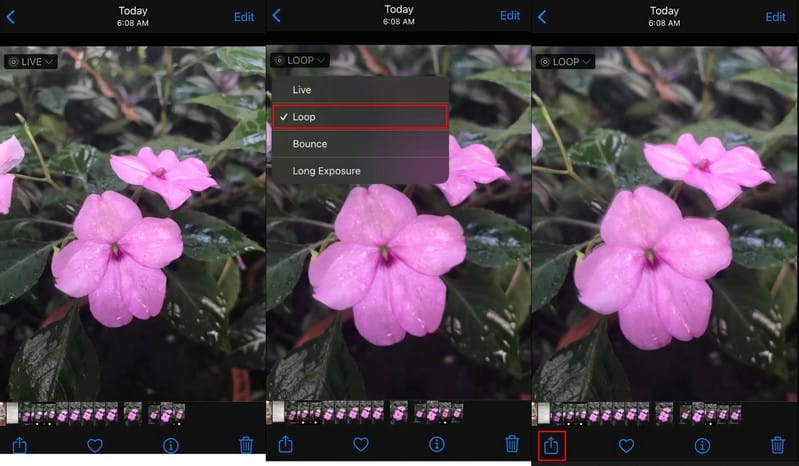Open the LIVE effect dropdown in left screenshot
This screenshot has width=799, height=466.
tap(31, 62)
